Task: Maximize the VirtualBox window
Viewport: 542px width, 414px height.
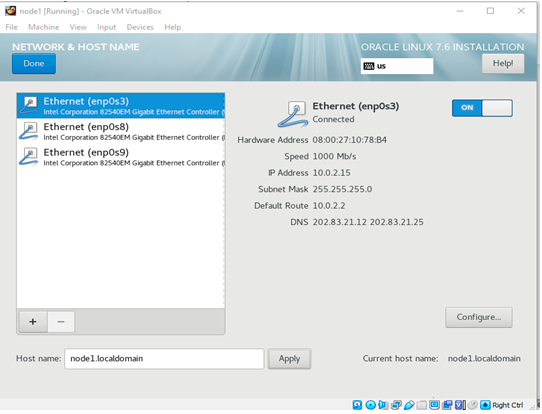Action: [x=490, y=11]
